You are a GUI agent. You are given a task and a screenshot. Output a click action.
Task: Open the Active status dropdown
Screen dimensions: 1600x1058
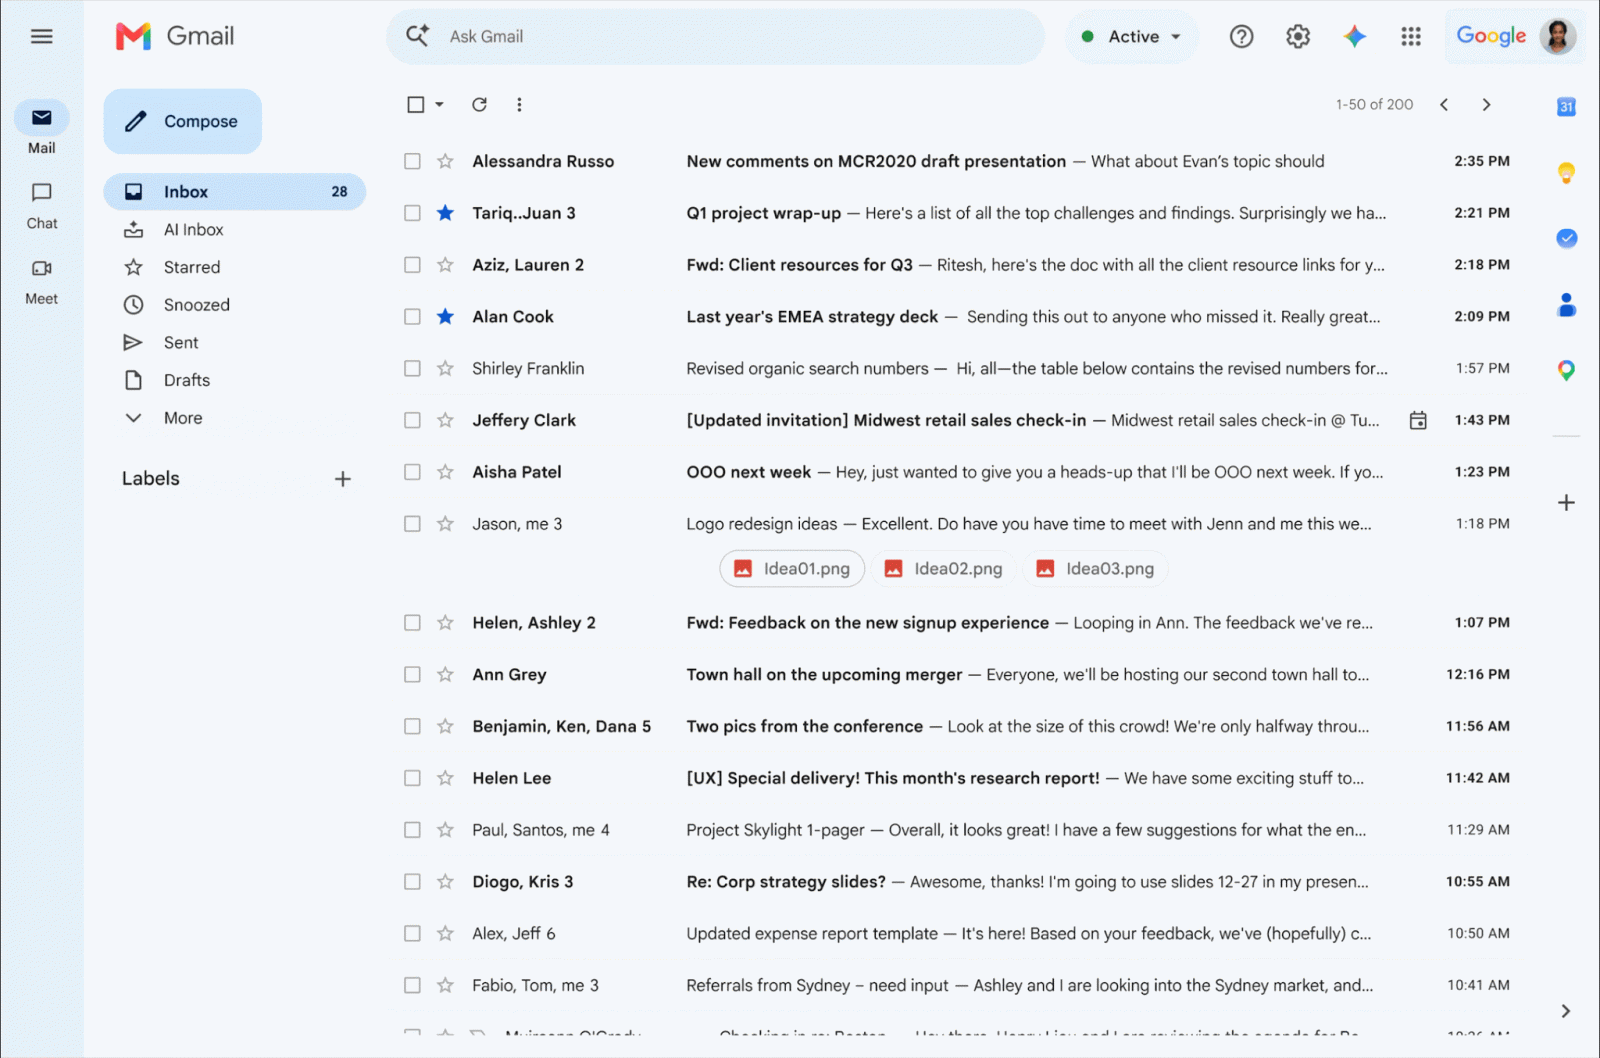(1132, 37)
